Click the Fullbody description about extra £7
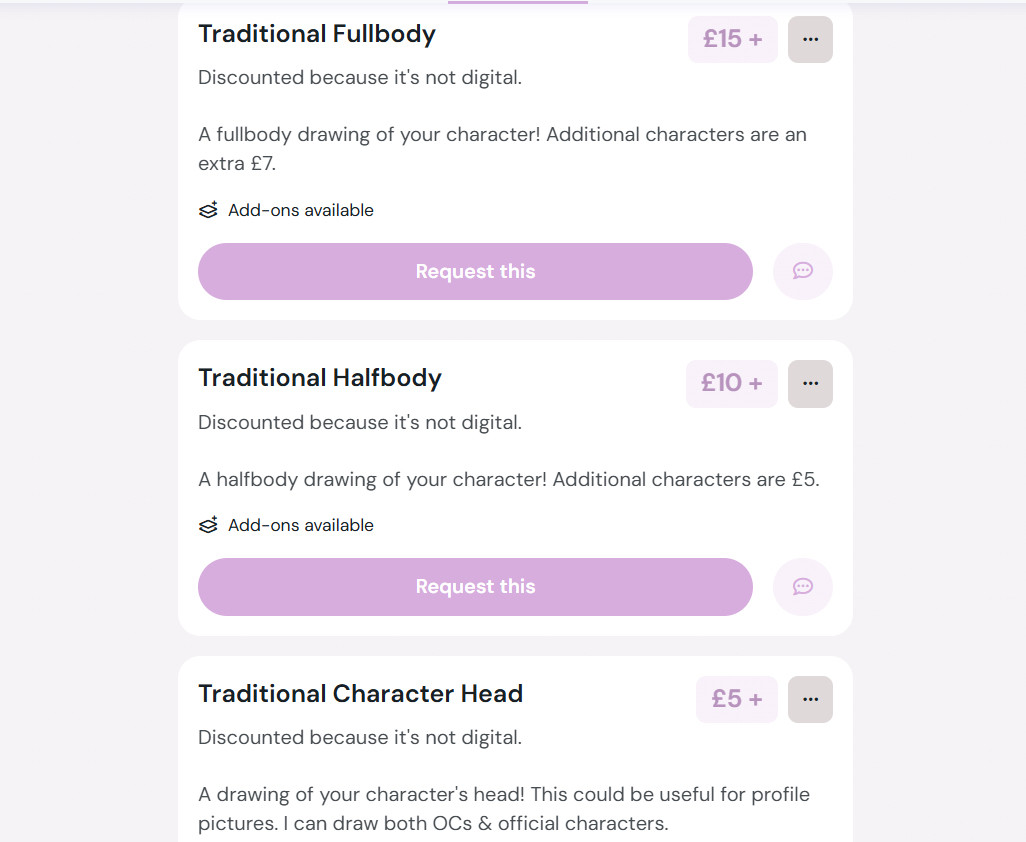The width and height of the screenshot is (1026, 842). click(502, 149)
